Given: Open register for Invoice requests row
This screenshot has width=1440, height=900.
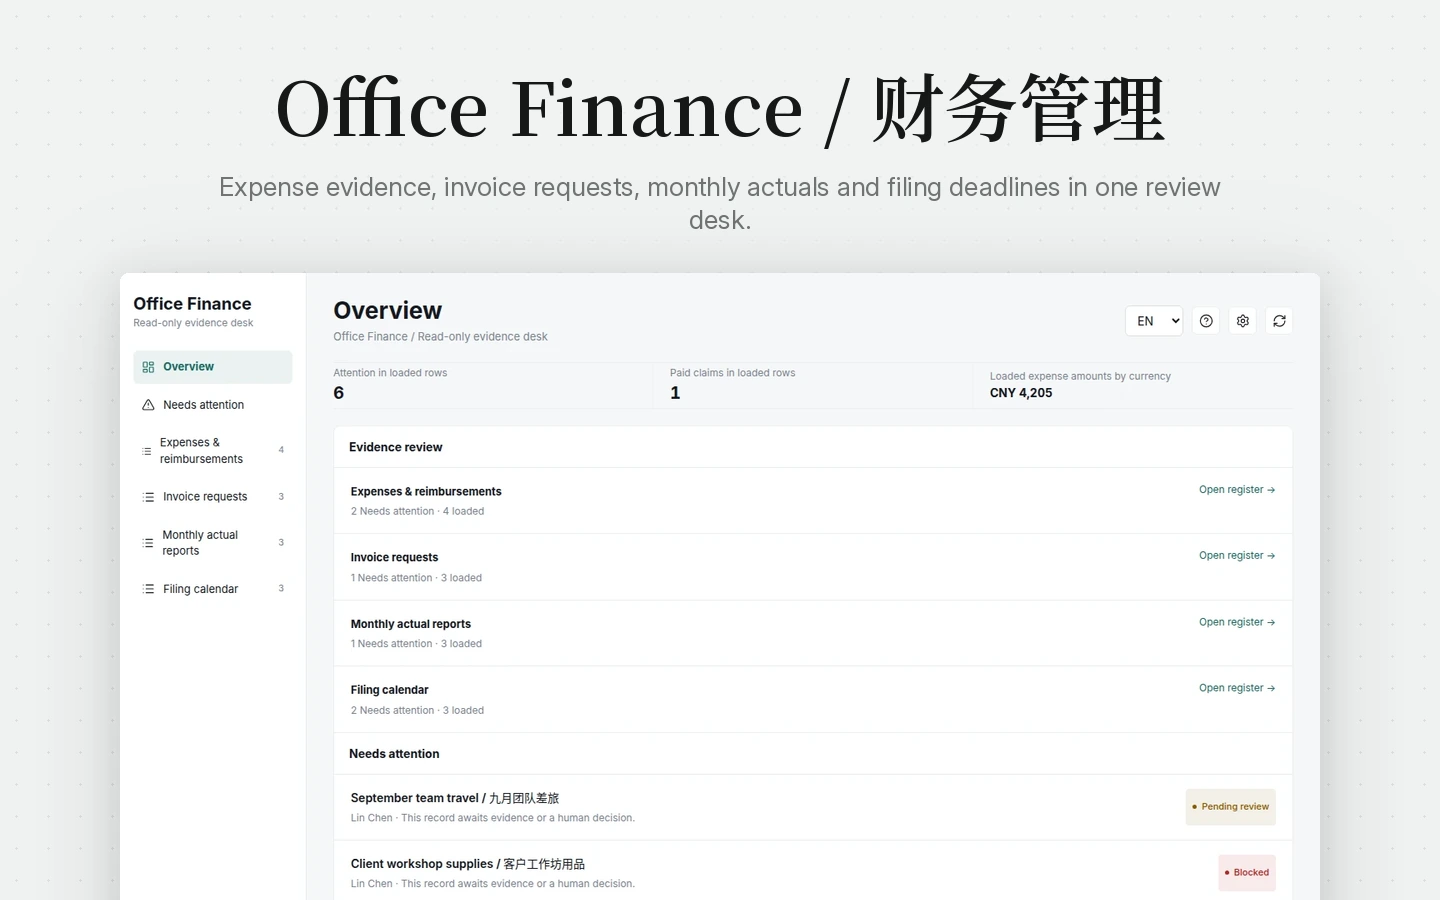Looking at the screenshot, I should pos(1237,556).
